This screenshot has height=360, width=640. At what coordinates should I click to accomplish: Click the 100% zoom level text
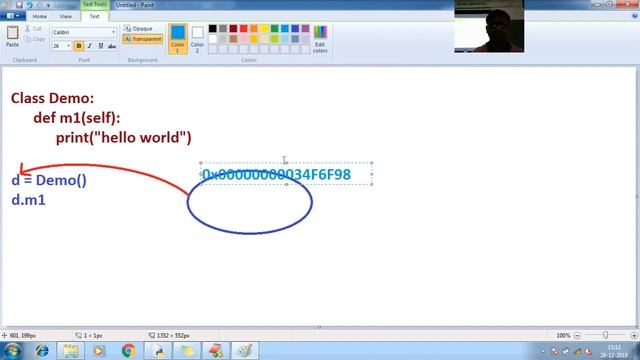pos(563,336)
